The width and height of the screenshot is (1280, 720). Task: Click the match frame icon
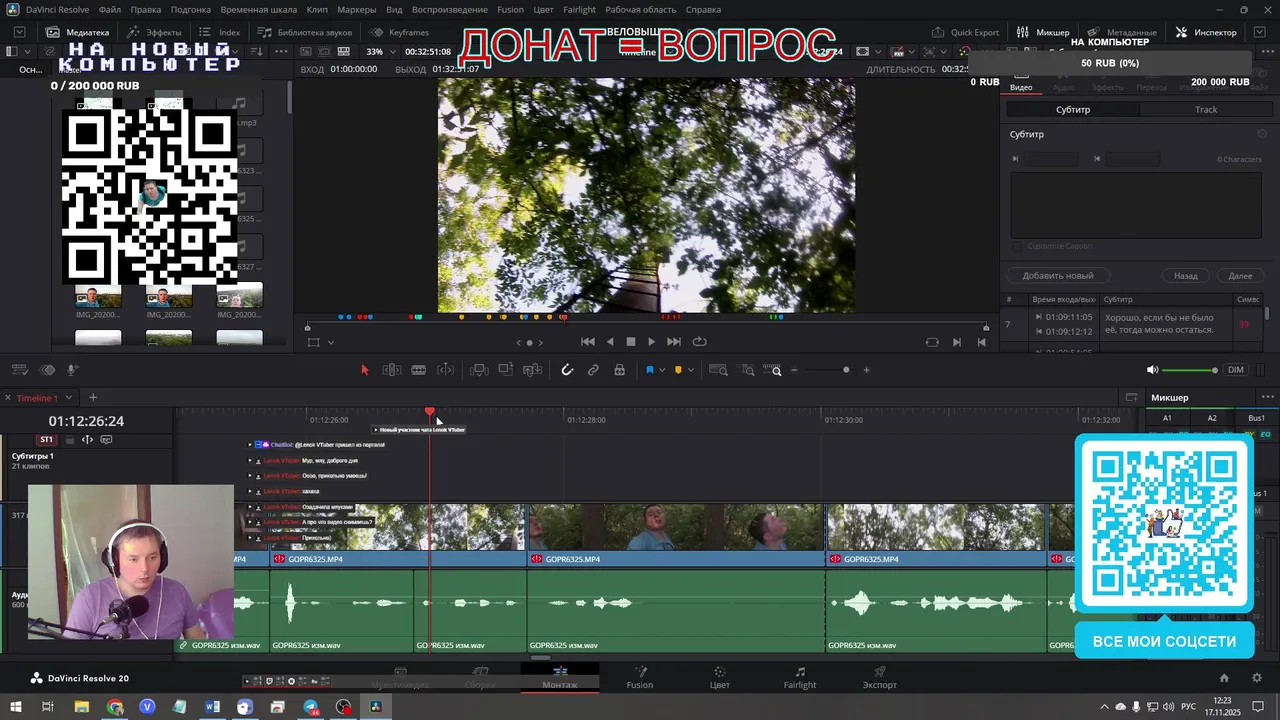pos(932,342)
